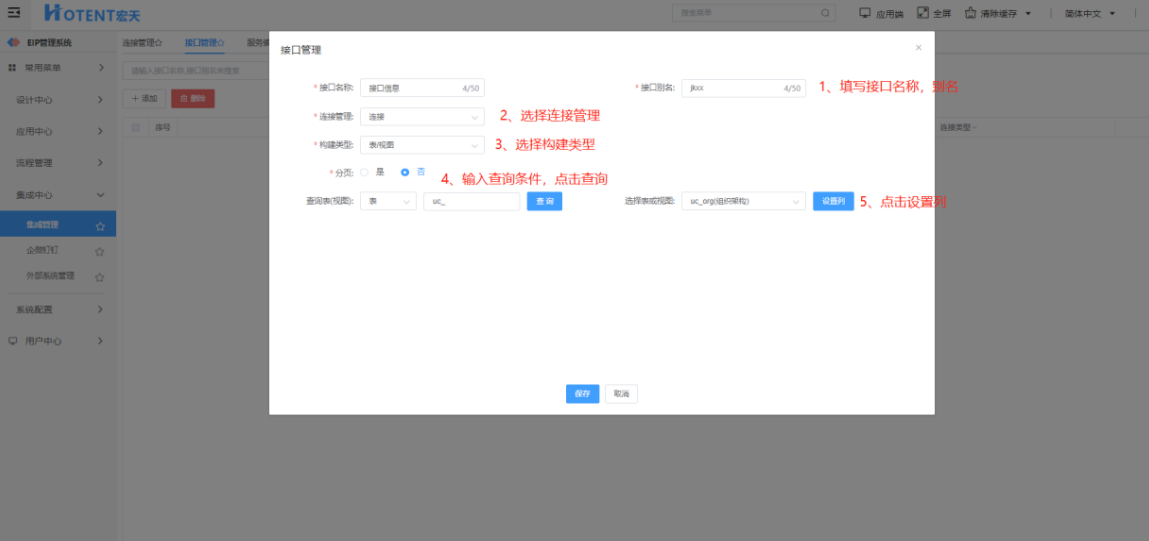The width and height of the screenshot is (1149, 541).
Task: Star the 集成管理 menu item
Action: click(x=100, y=227)
